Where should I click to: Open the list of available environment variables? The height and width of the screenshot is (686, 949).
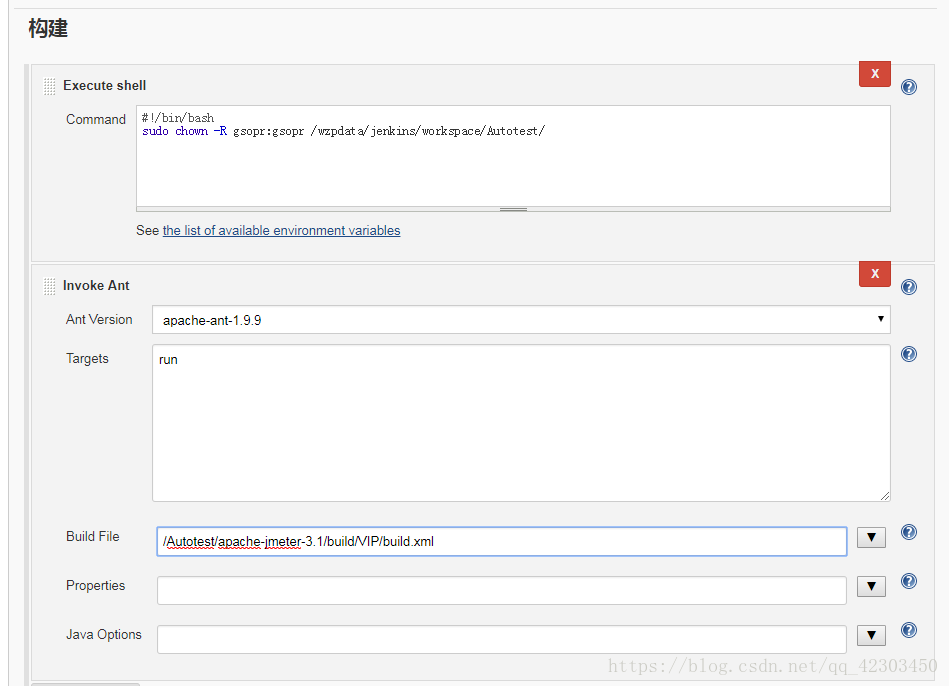(x=281, y=231)
